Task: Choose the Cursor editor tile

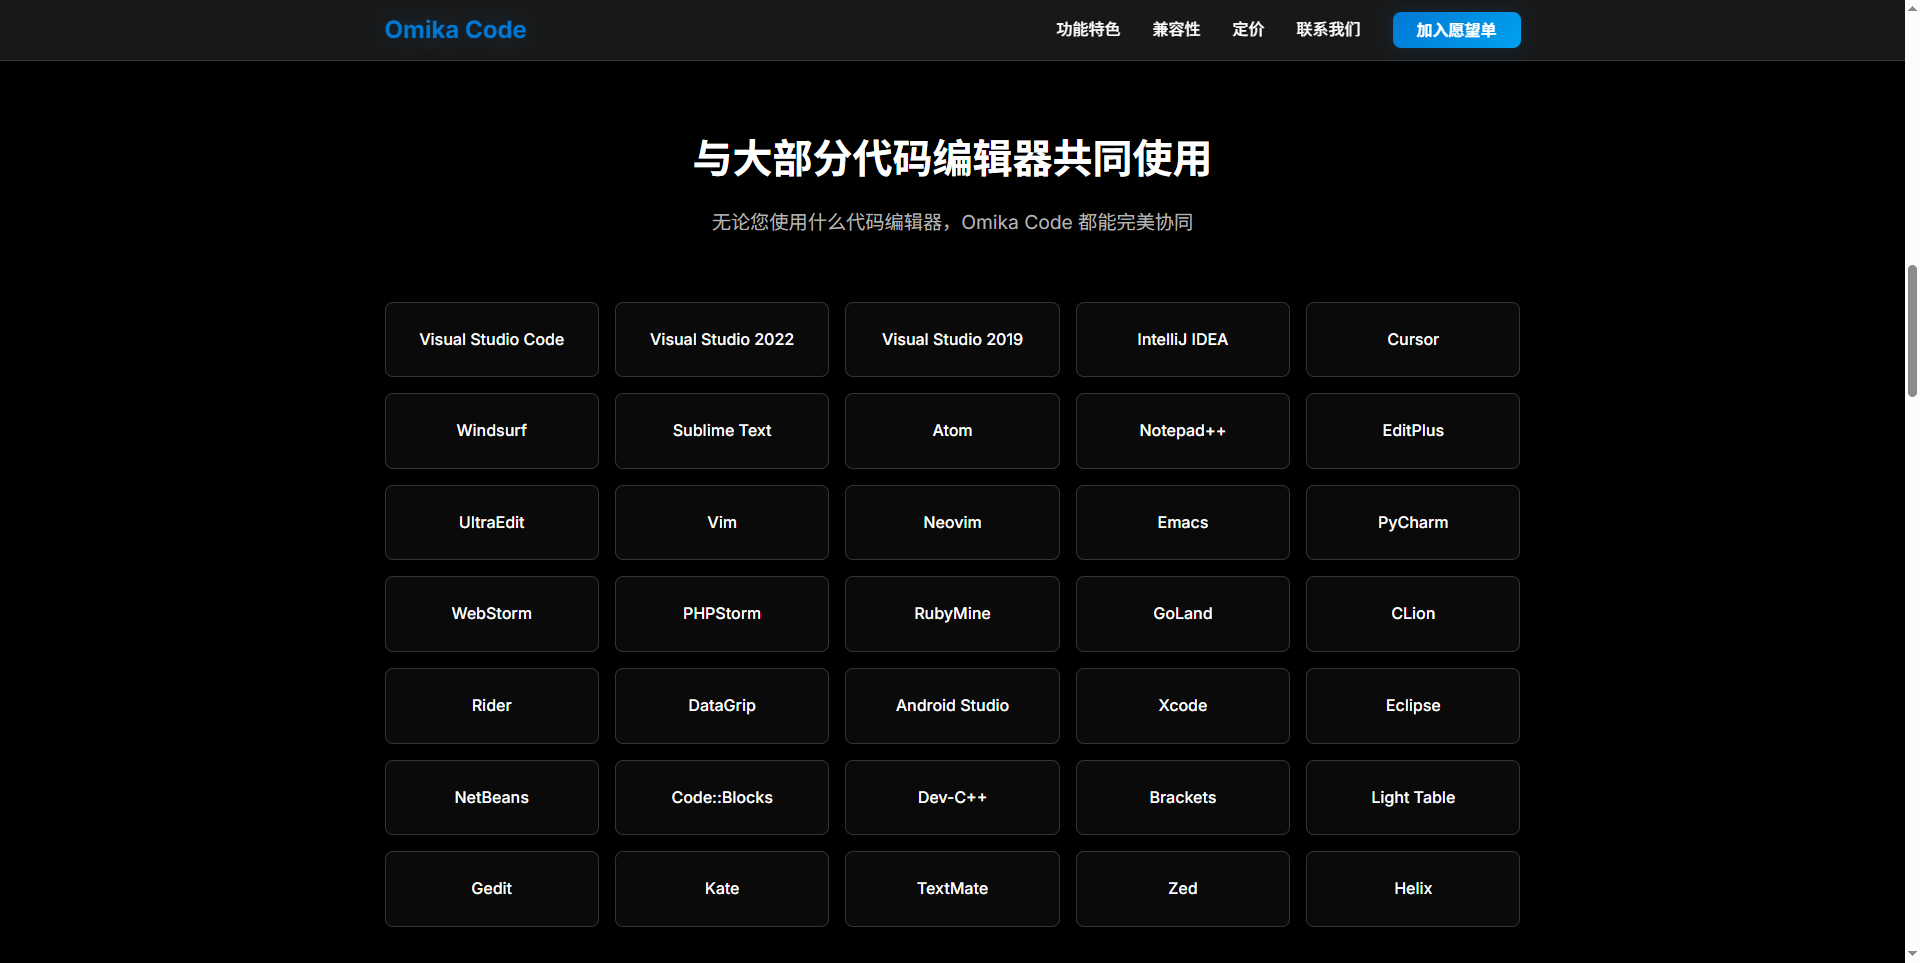Action: (1412, 340)
